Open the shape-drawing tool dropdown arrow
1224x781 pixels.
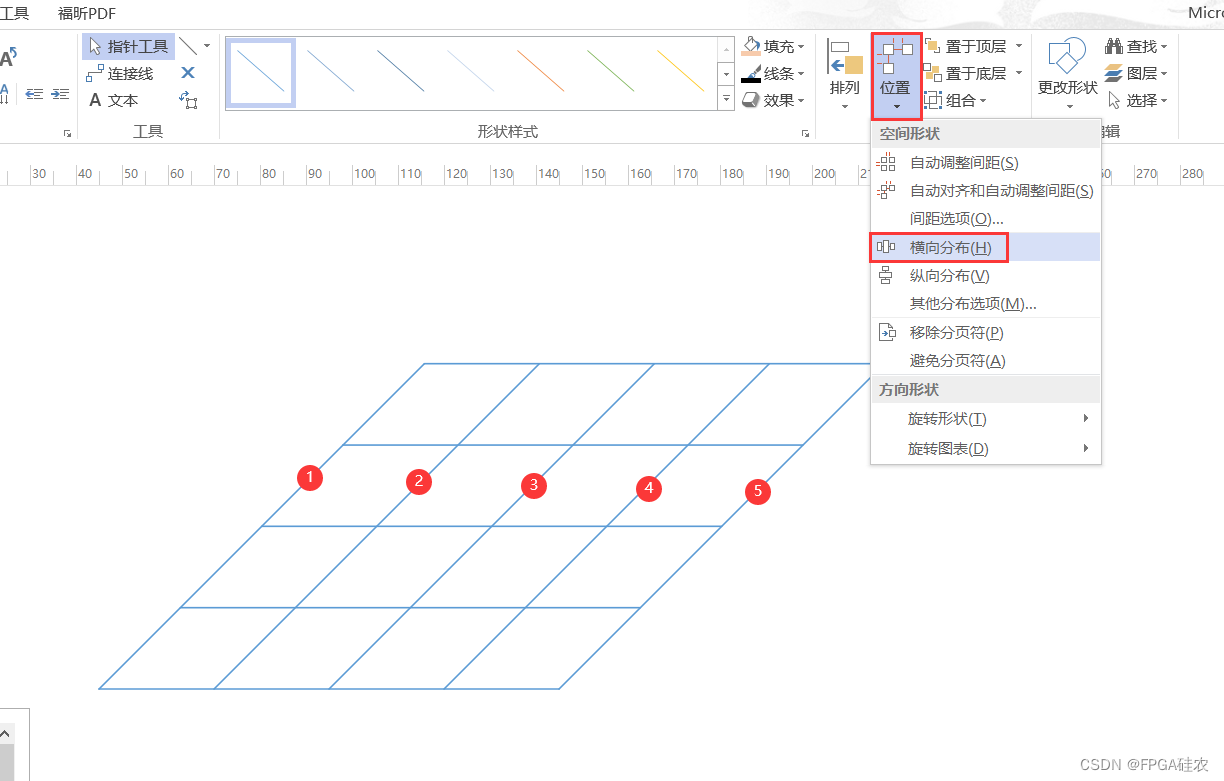[207, 46]
